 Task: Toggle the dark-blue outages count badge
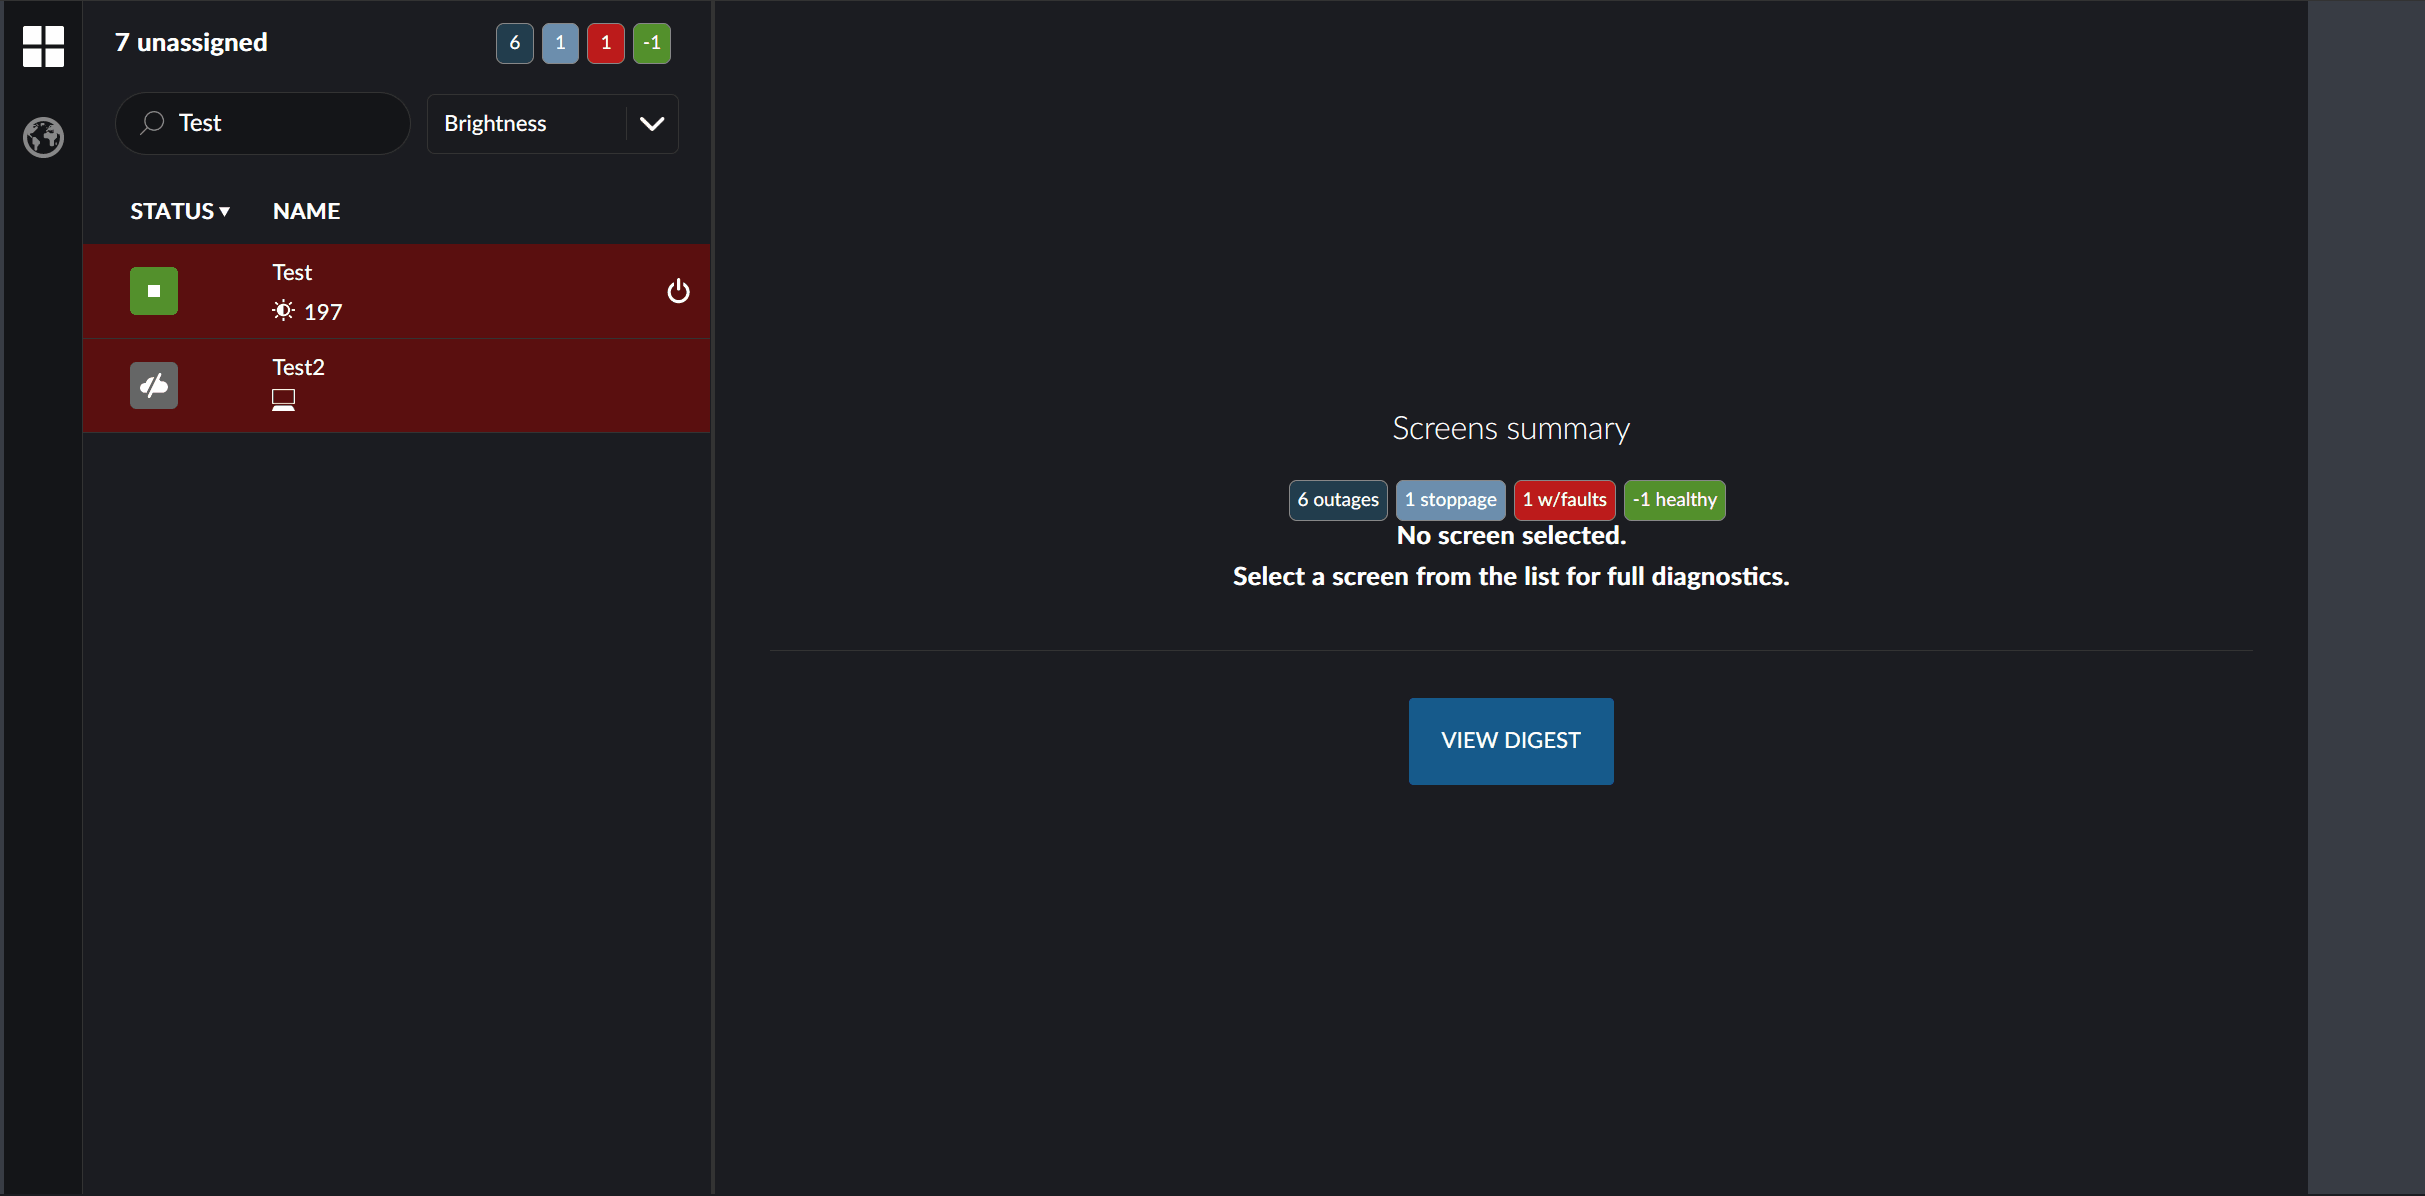click(x=514, y=43)
